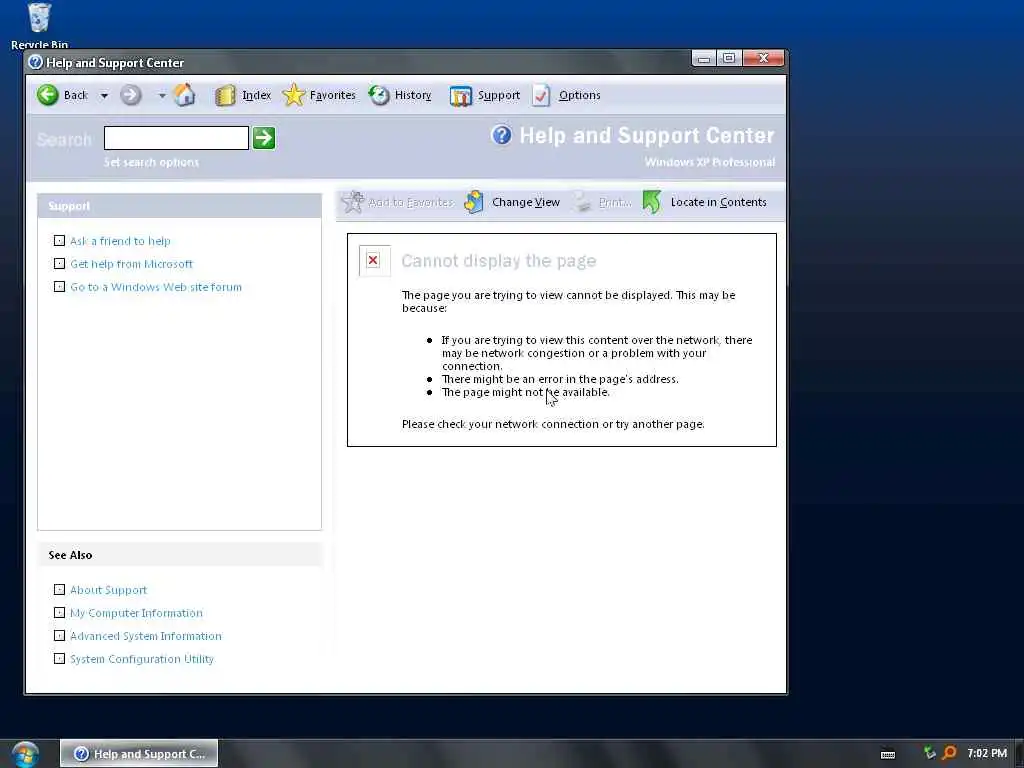
Task: Click the red X error icon
Action: tap(374, 261)
